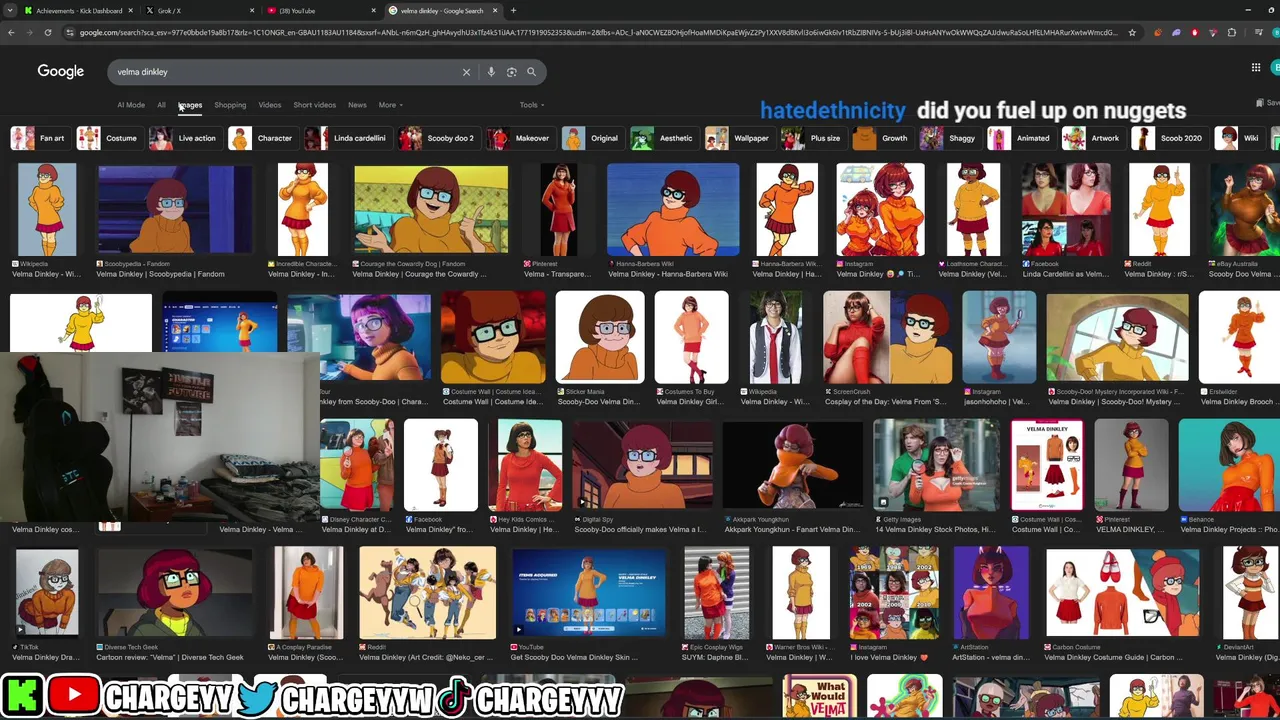Open the Tools dropdown
This screenshot has width=1280, height=720.
[x=531, y=105]
